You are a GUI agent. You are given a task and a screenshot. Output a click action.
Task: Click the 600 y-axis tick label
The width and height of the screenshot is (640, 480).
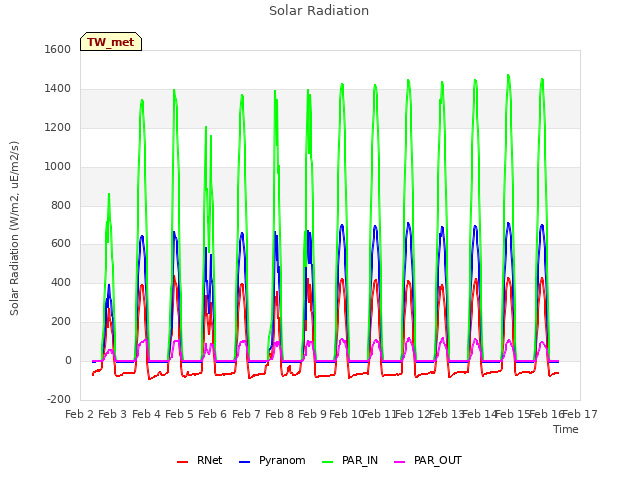[x=61, y=244]
